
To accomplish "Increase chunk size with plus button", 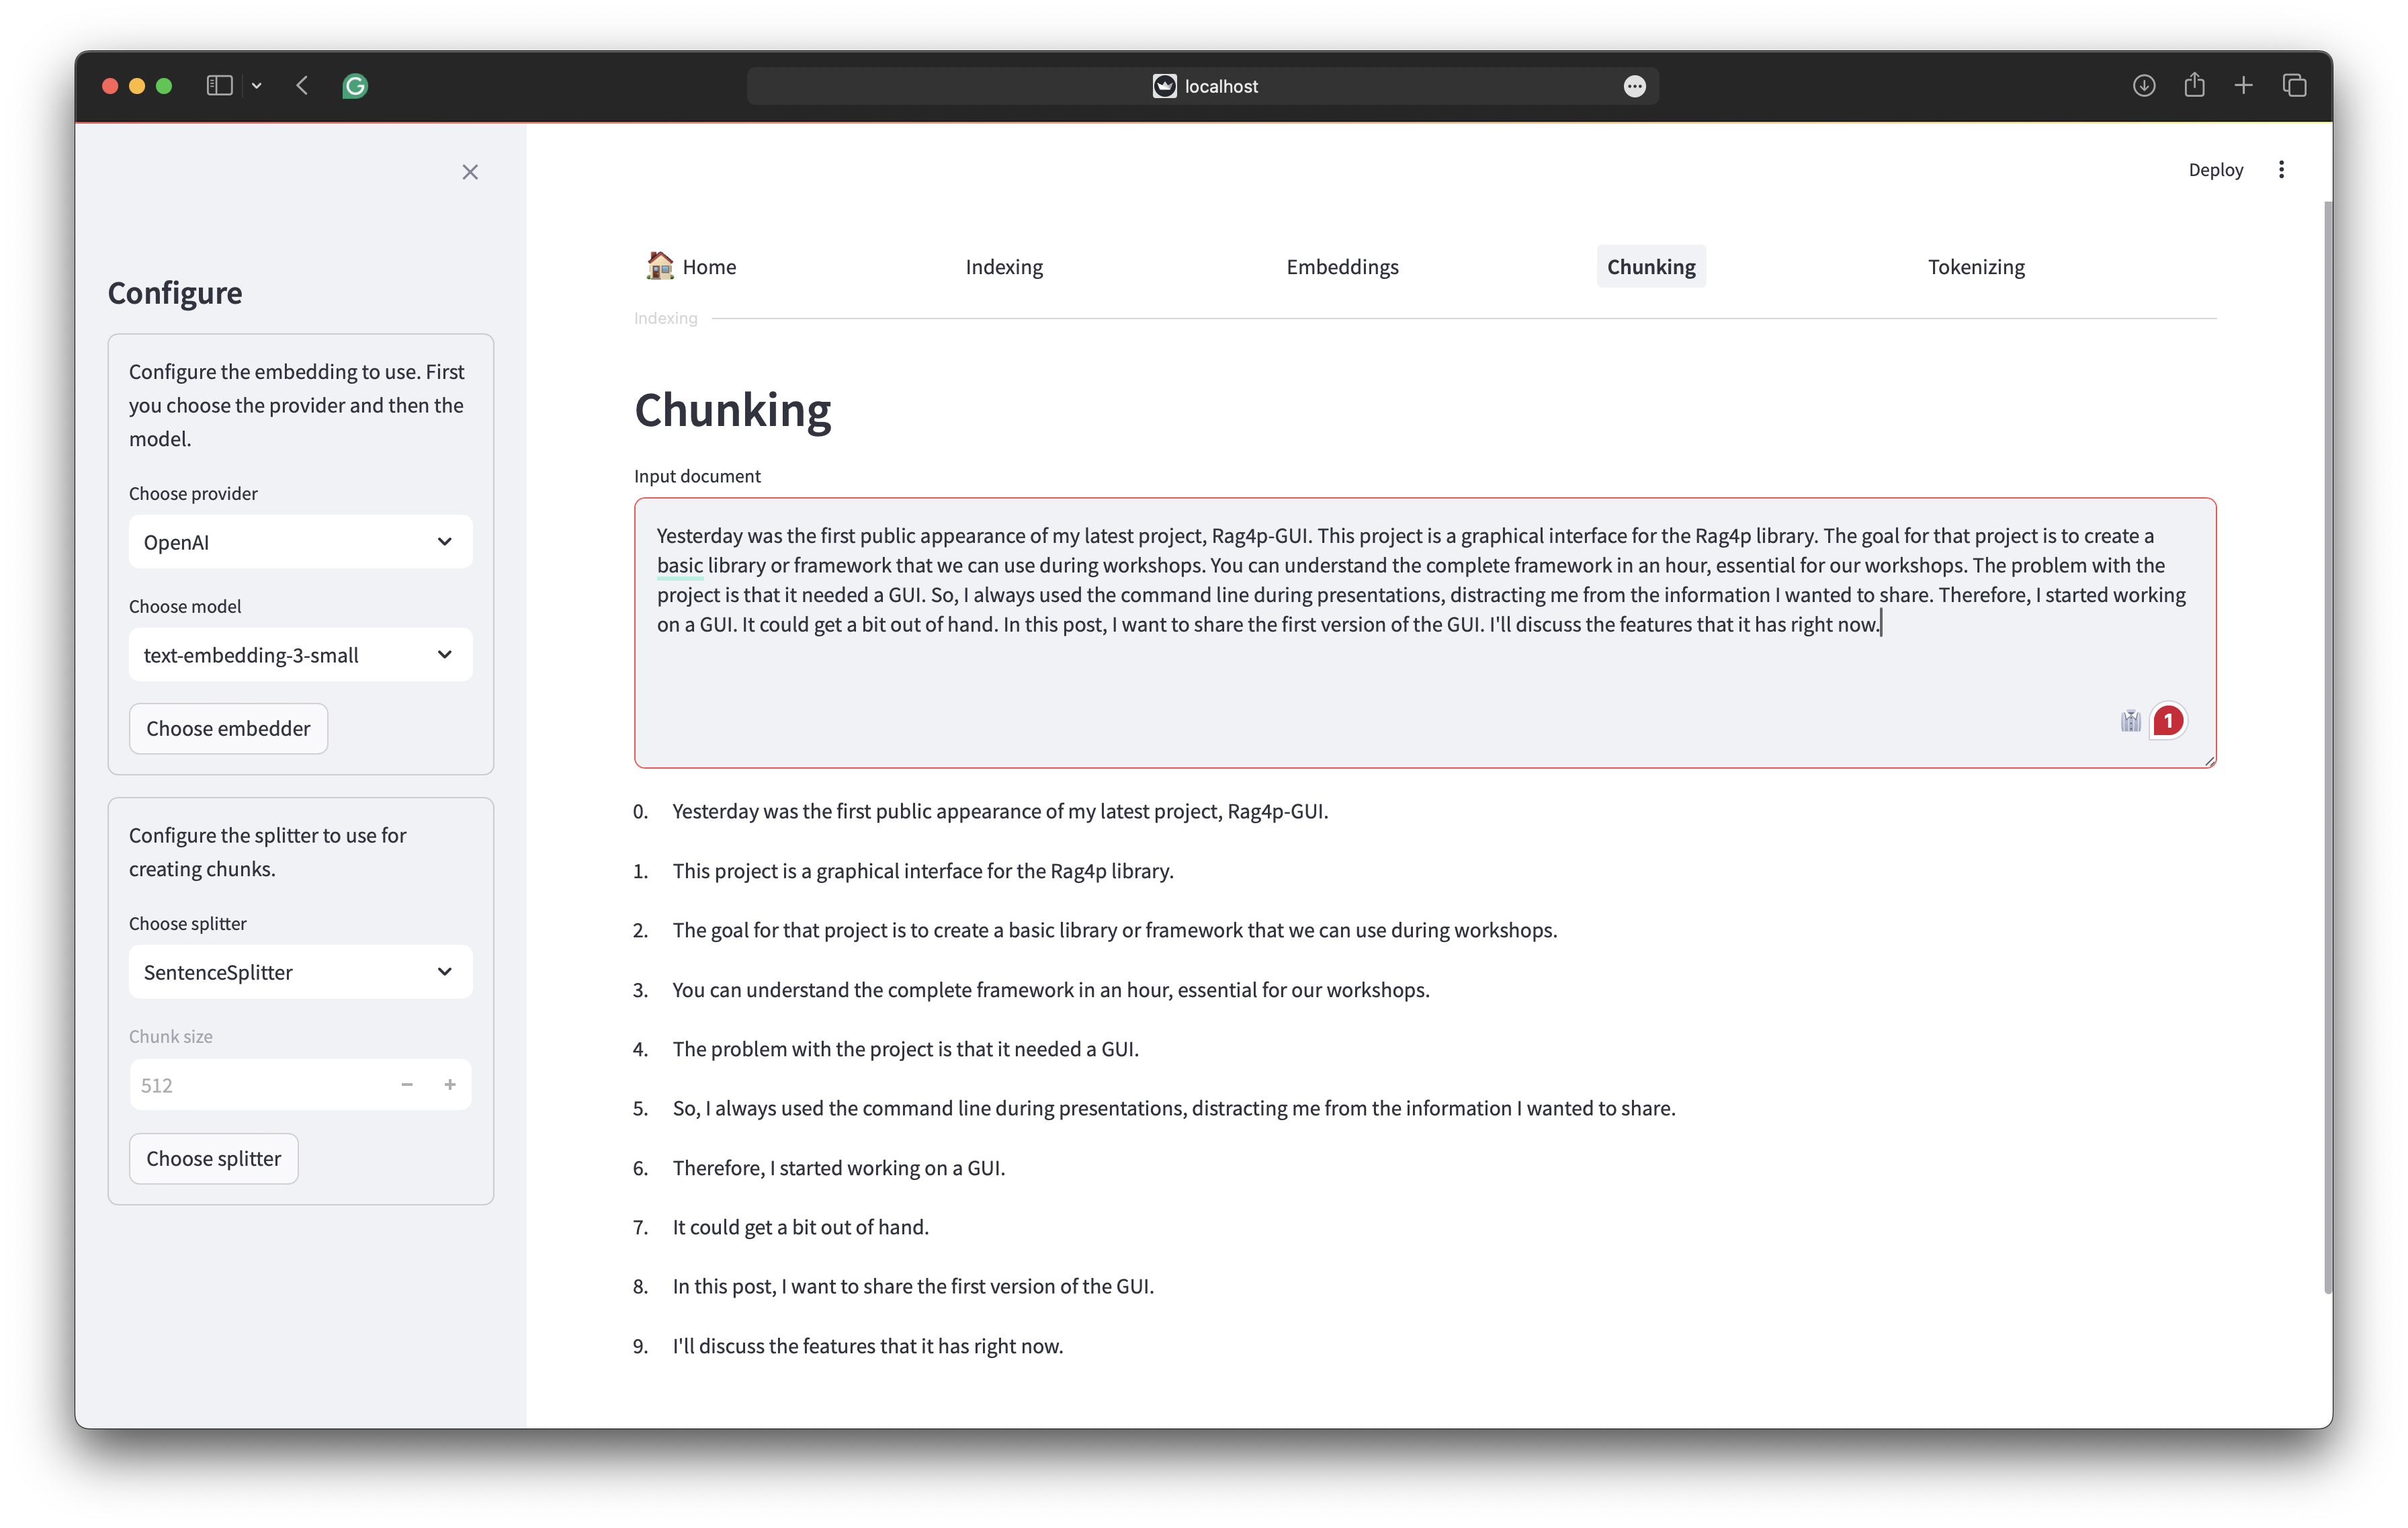I will click(450, 1085).
